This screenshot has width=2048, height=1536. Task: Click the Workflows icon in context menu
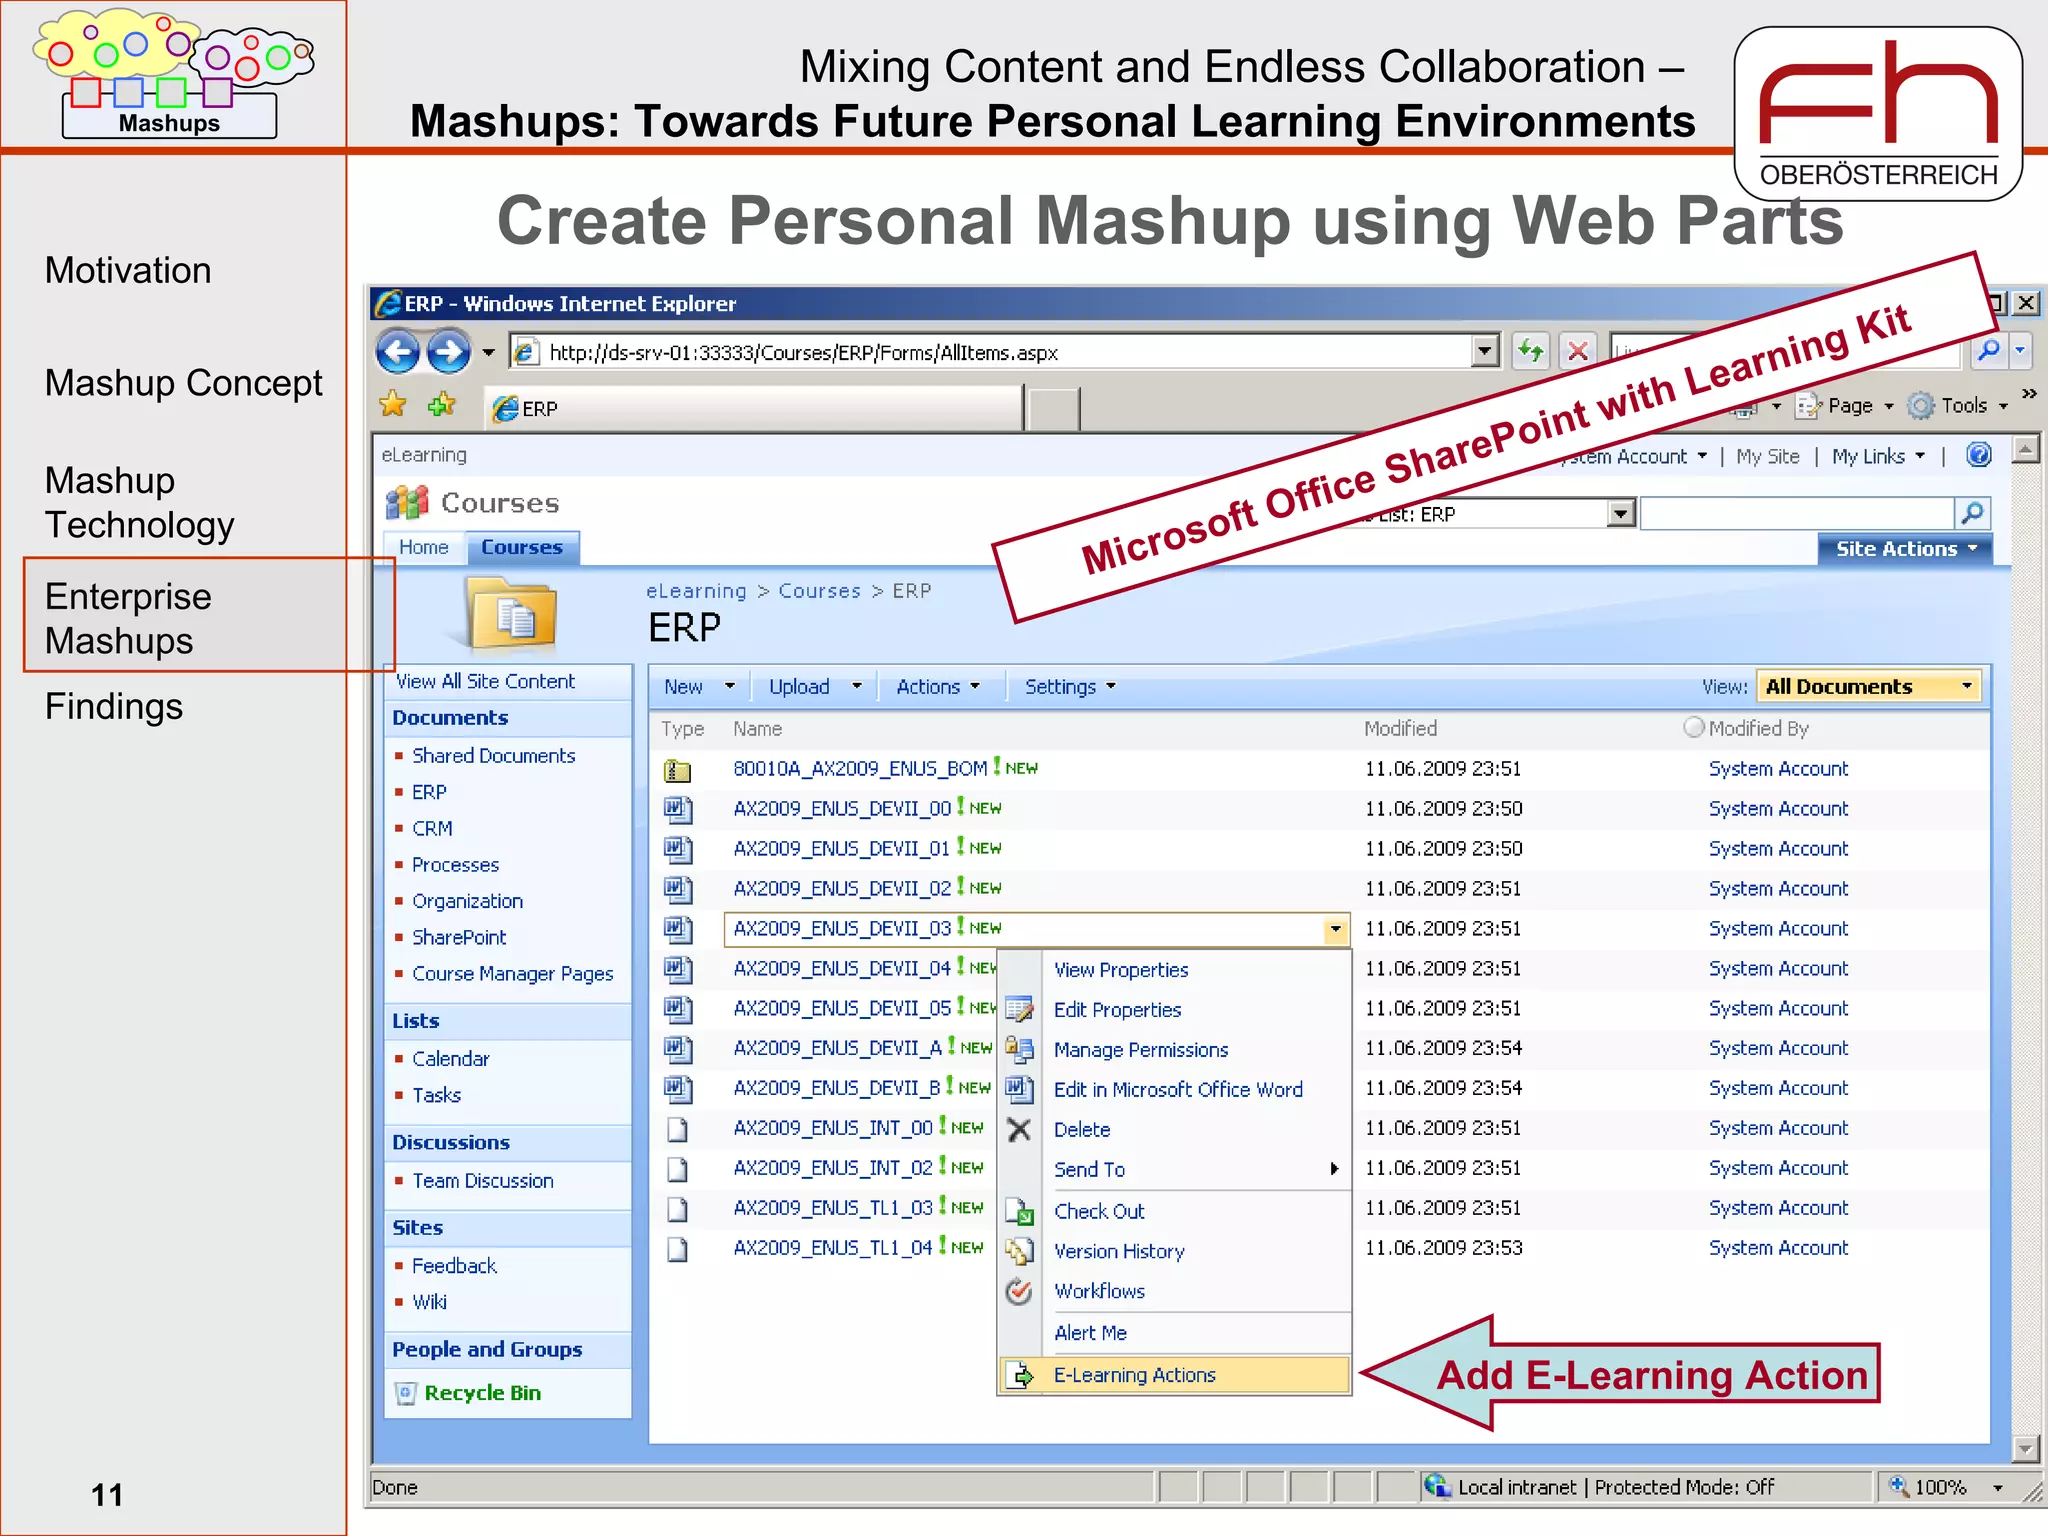click(x=1019, y=1291)
